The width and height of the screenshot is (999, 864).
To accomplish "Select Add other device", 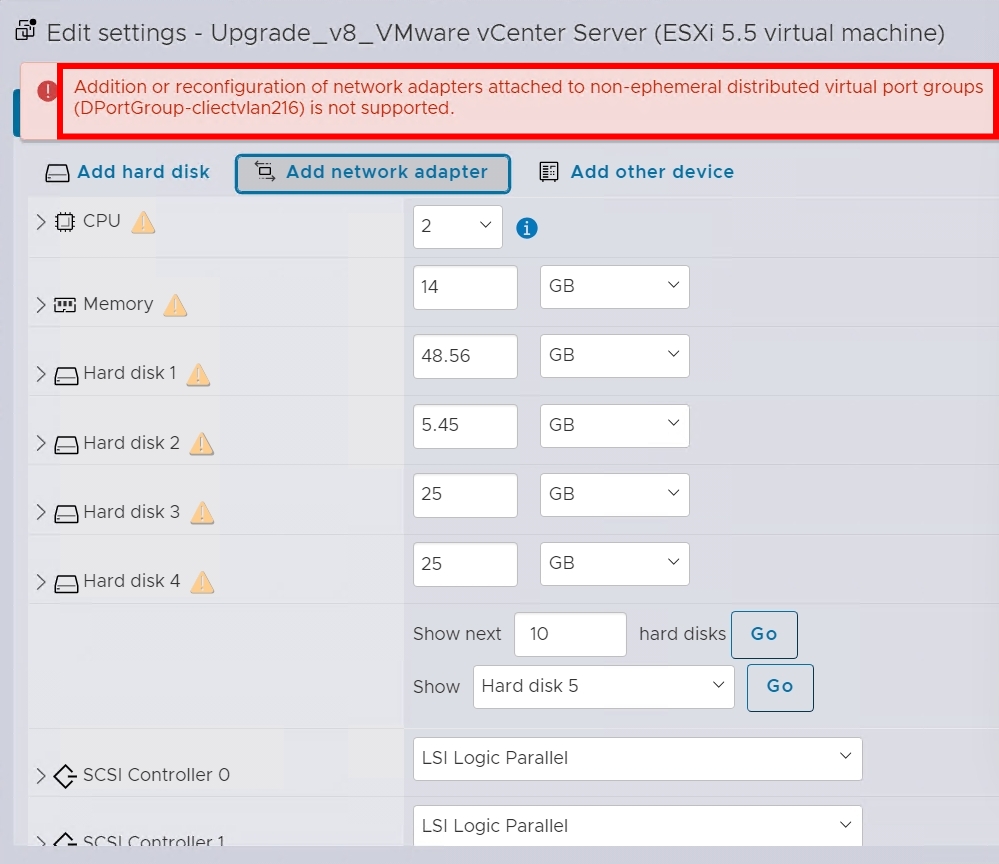I will (x=637, y=172).
